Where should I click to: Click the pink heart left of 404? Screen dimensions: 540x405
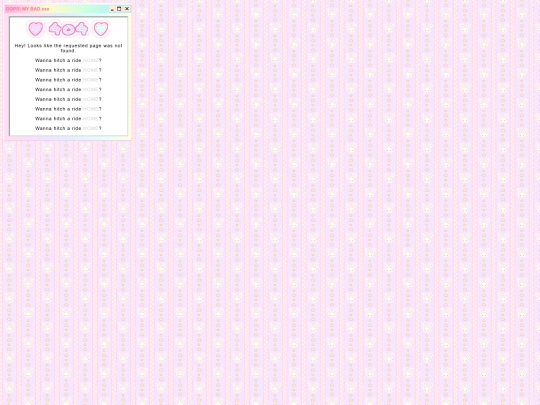click(35, 29)
